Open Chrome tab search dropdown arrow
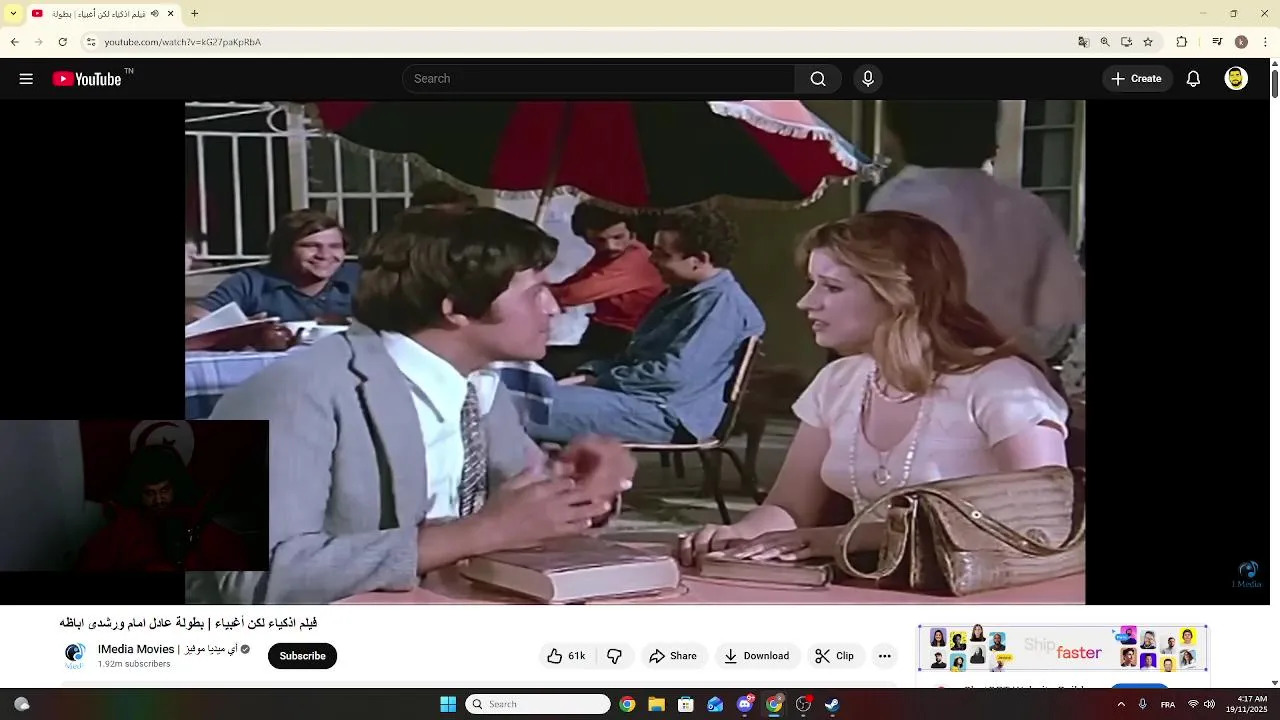Viewport: 1280px width, 720px height. pyautogui.click(x=13, y=14)
